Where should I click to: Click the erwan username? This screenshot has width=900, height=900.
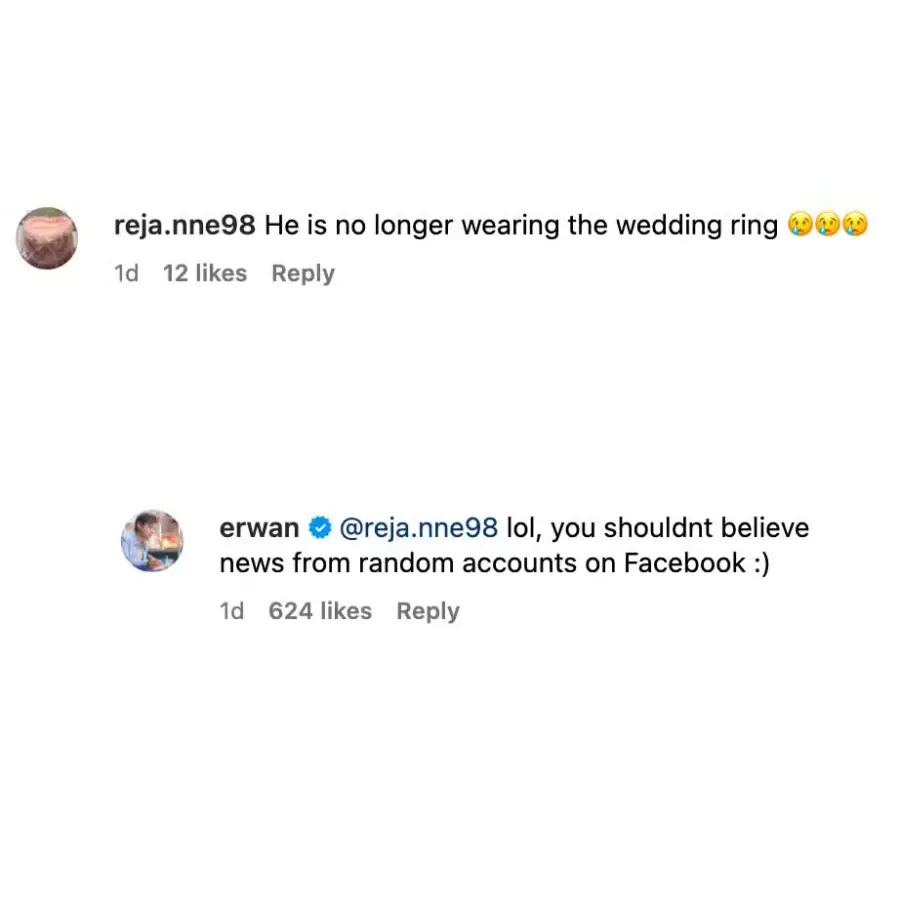point(259,527)
